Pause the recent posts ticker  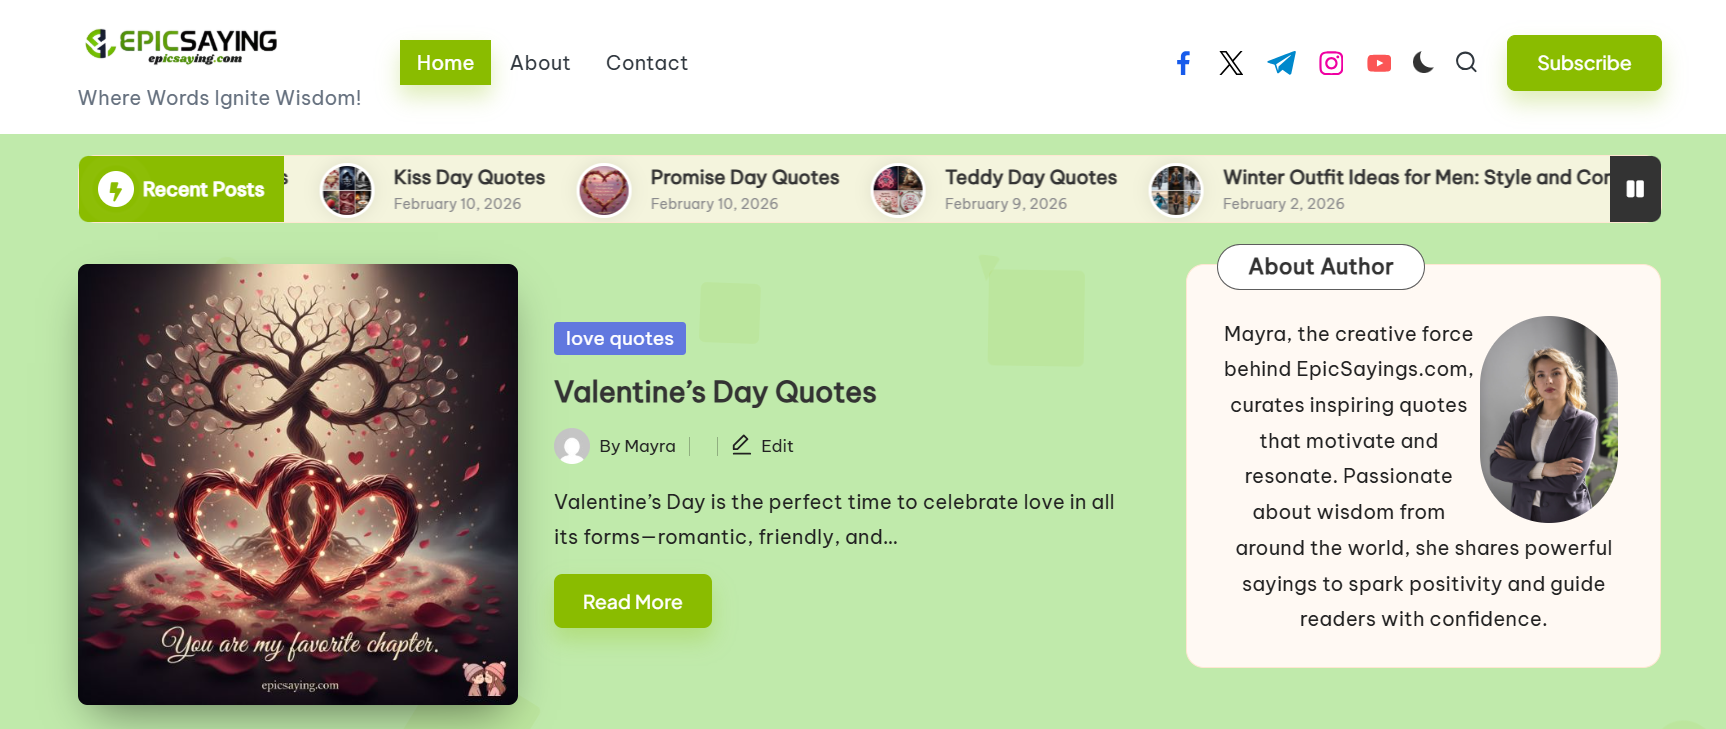(x=1635, y=189)
